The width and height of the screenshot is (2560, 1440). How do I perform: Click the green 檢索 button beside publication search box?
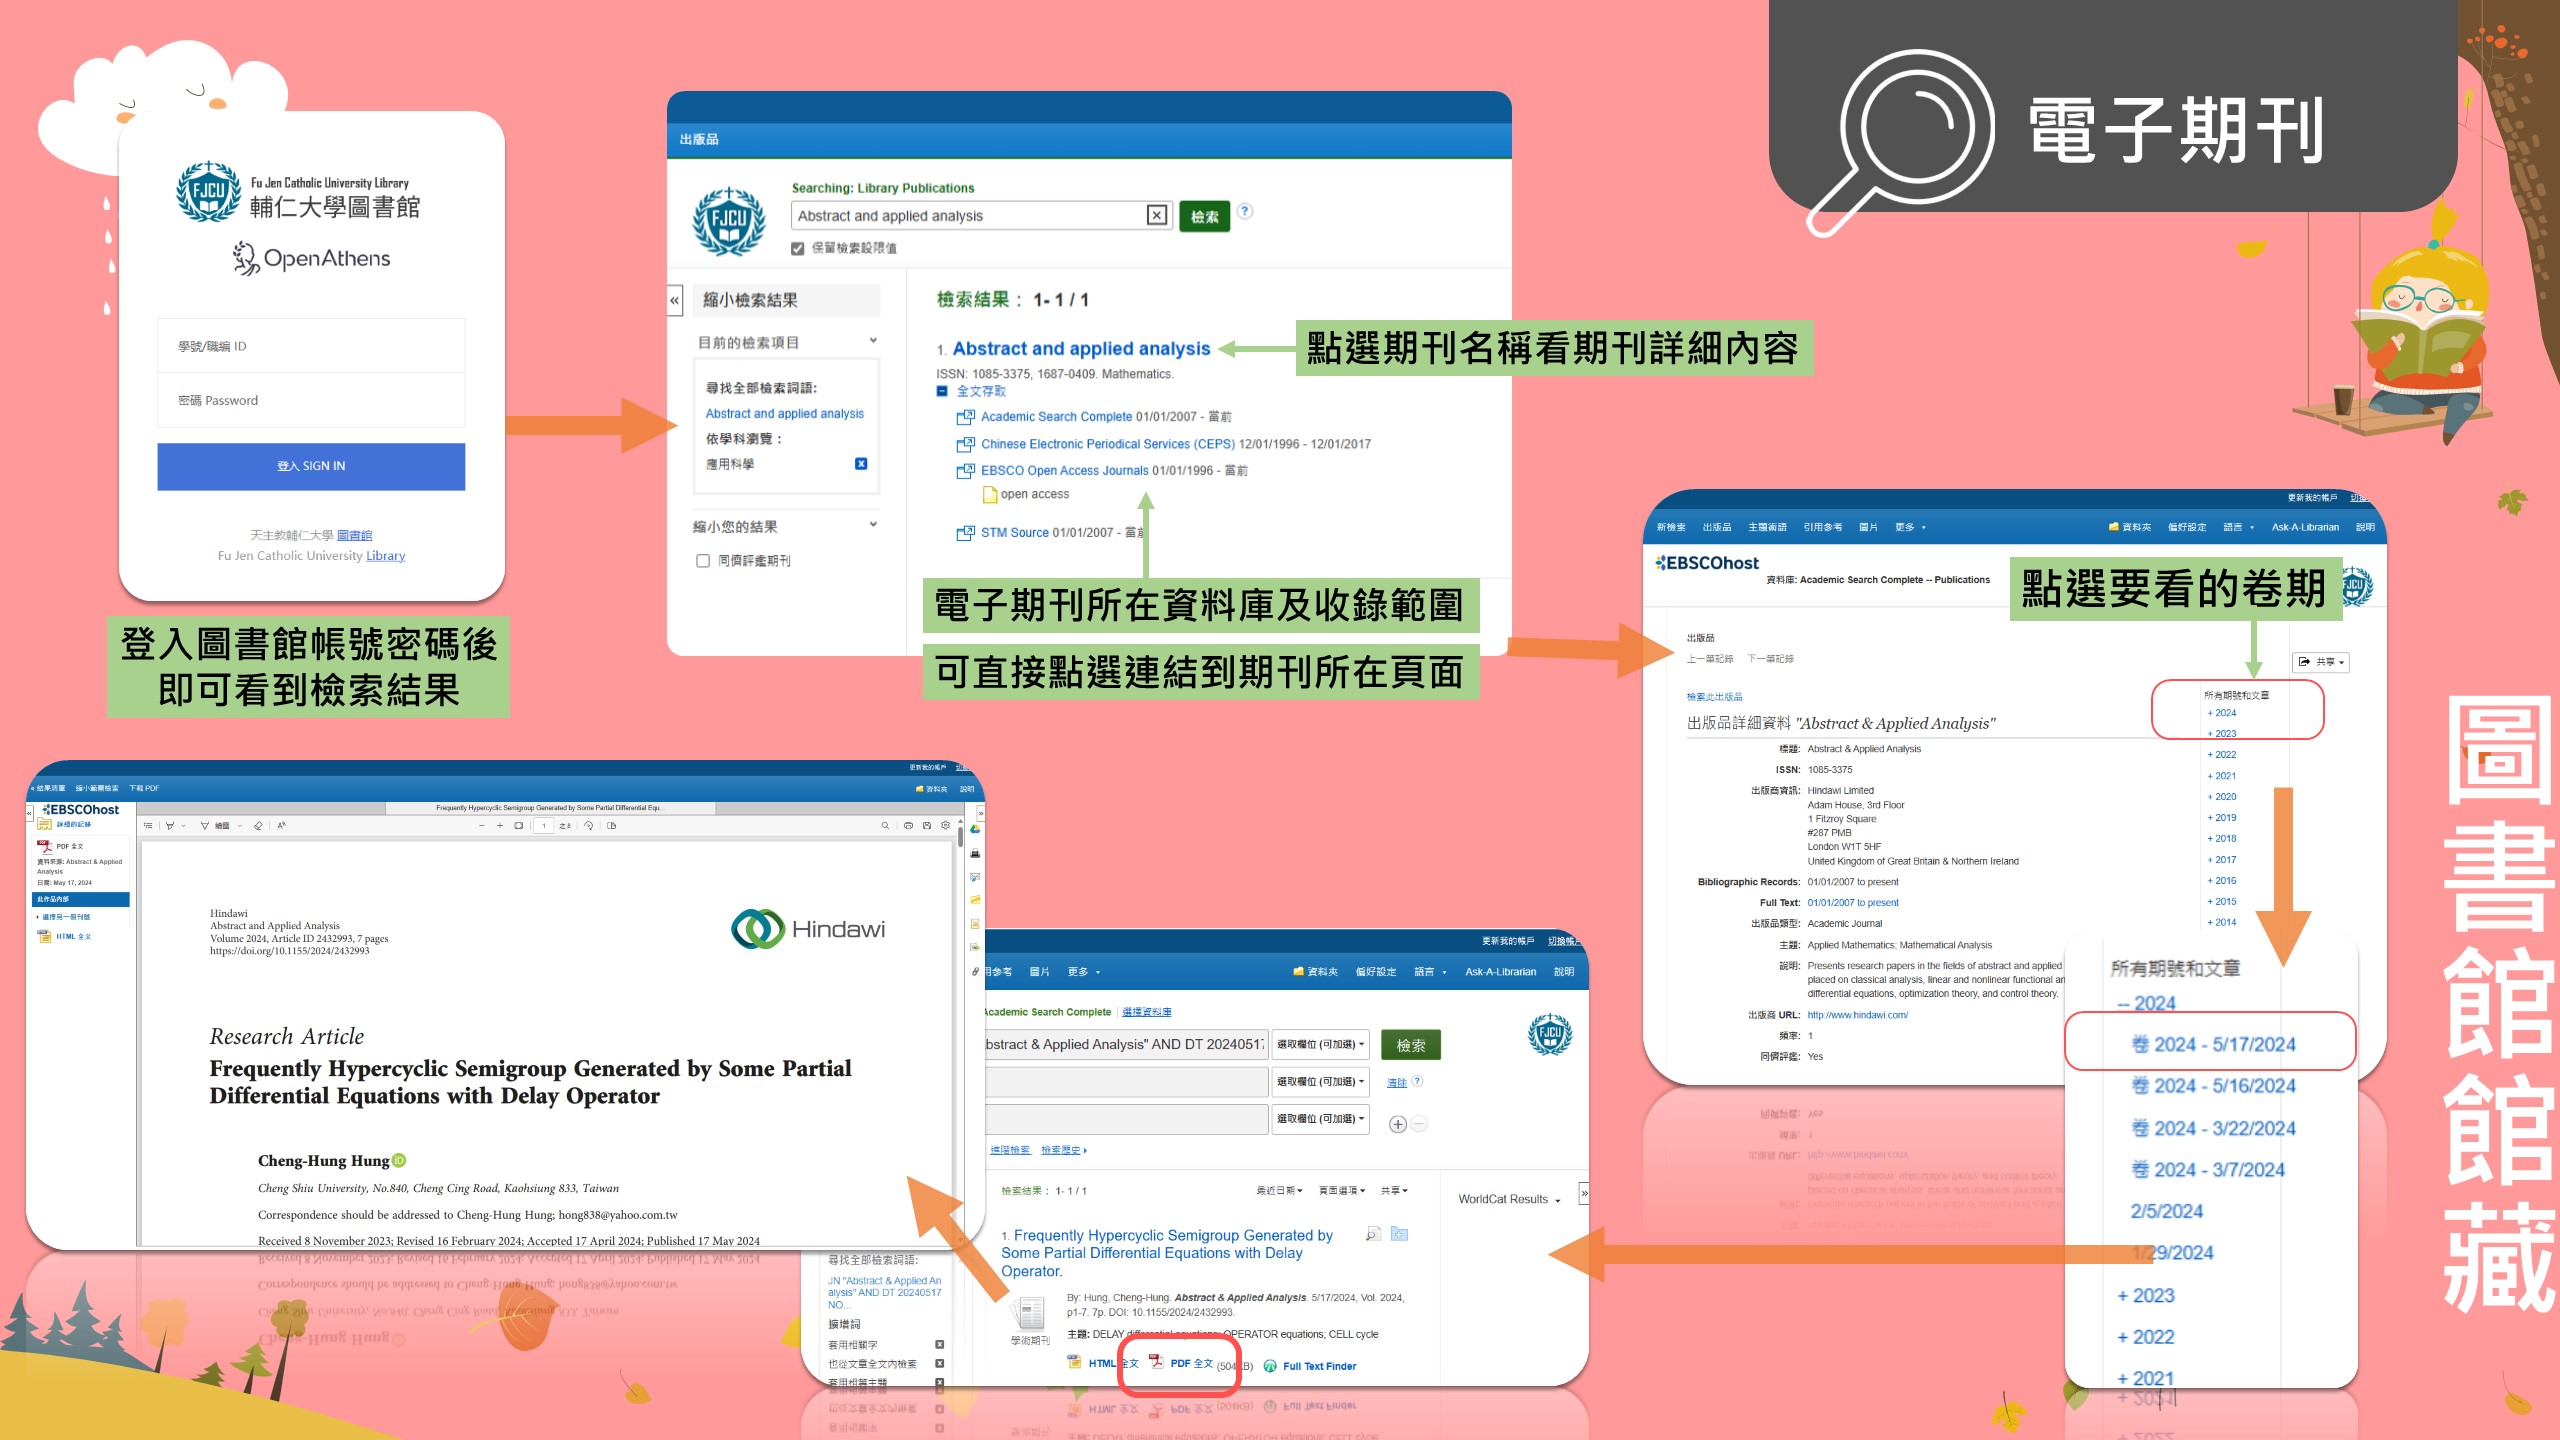click(1204, 216)
